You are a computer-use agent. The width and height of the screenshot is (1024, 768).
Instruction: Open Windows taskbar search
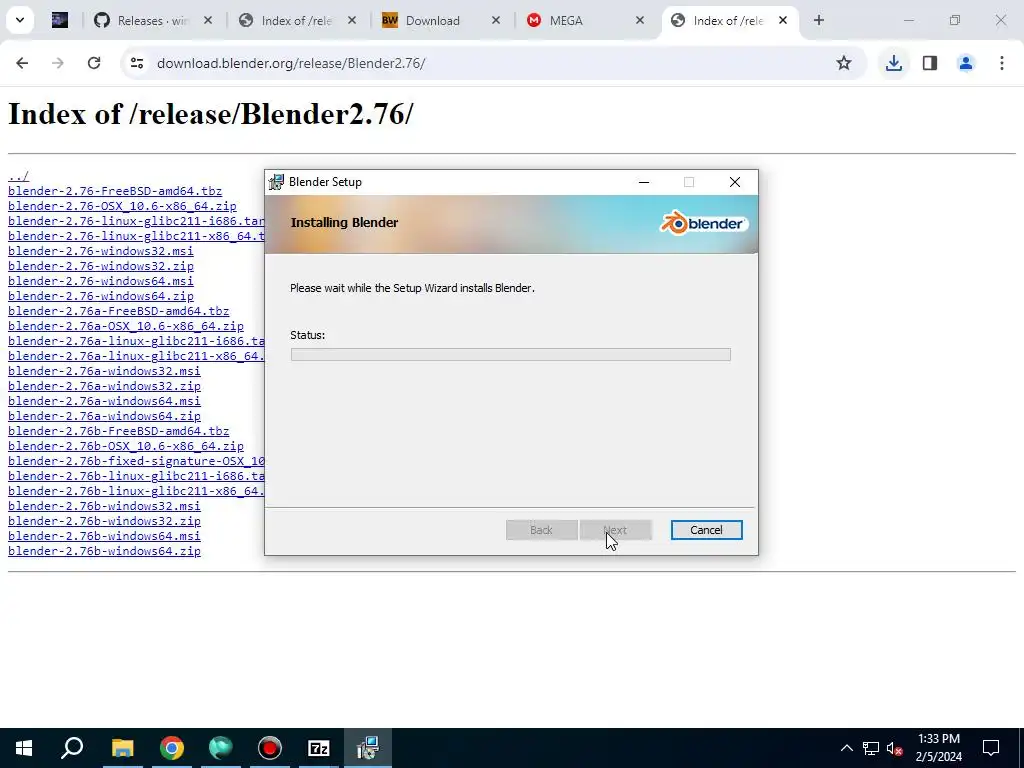[72, 748]
